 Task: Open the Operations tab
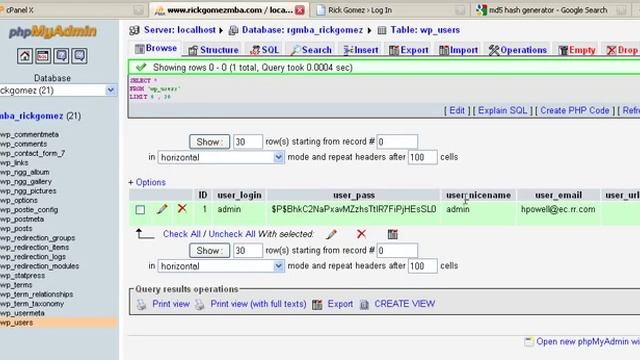point(517,50)
